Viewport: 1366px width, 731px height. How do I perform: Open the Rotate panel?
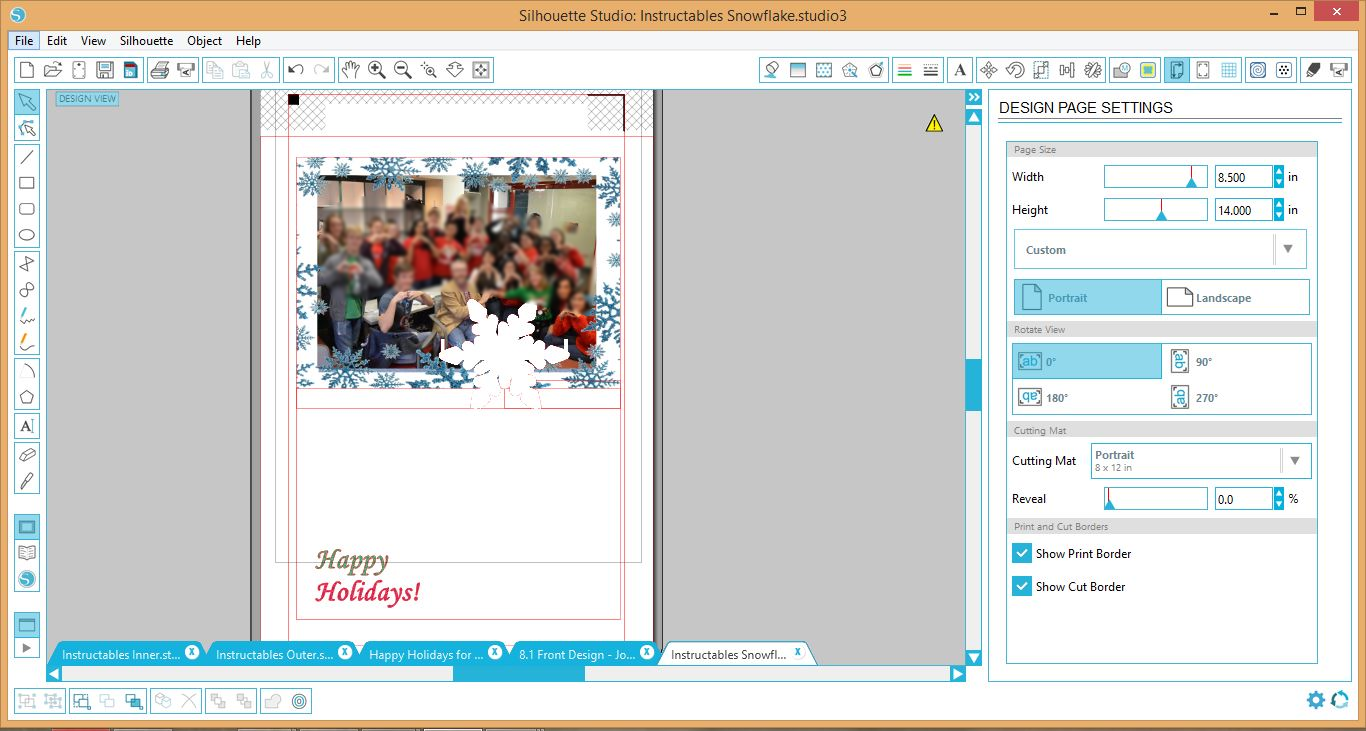[1015, 70]
